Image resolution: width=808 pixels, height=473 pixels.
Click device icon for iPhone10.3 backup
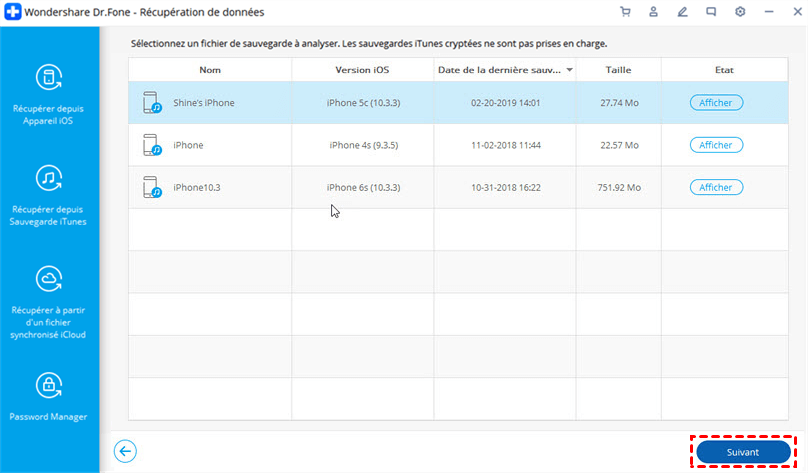[152, 187]
